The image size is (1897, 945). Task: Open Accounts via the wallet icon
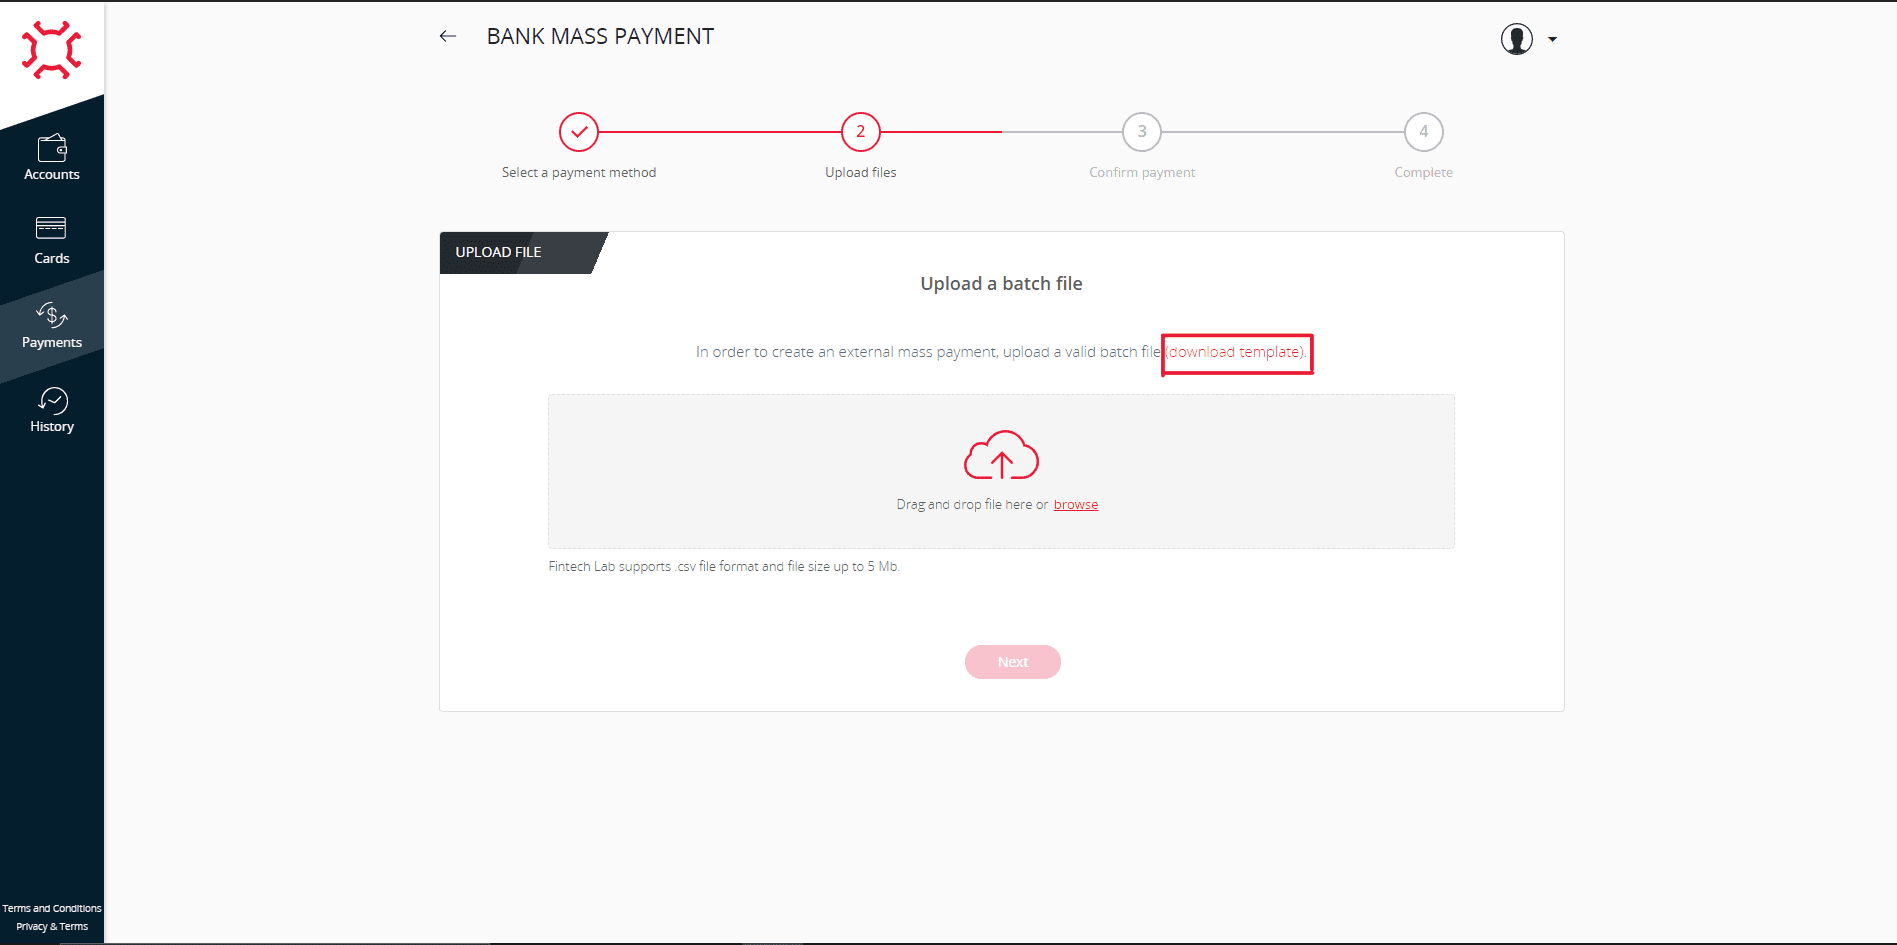click(52, 148)
